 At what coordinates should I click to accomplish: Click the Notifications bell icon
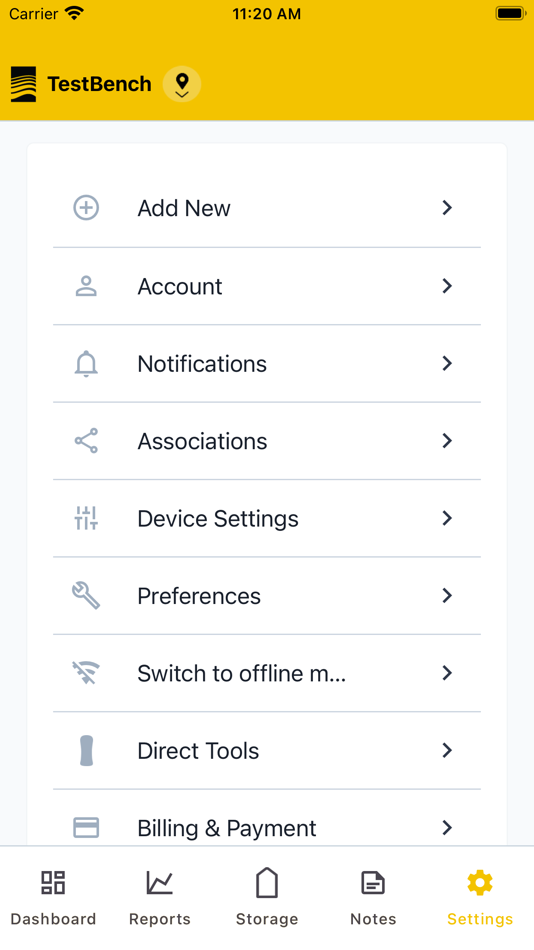click(86, 364)
